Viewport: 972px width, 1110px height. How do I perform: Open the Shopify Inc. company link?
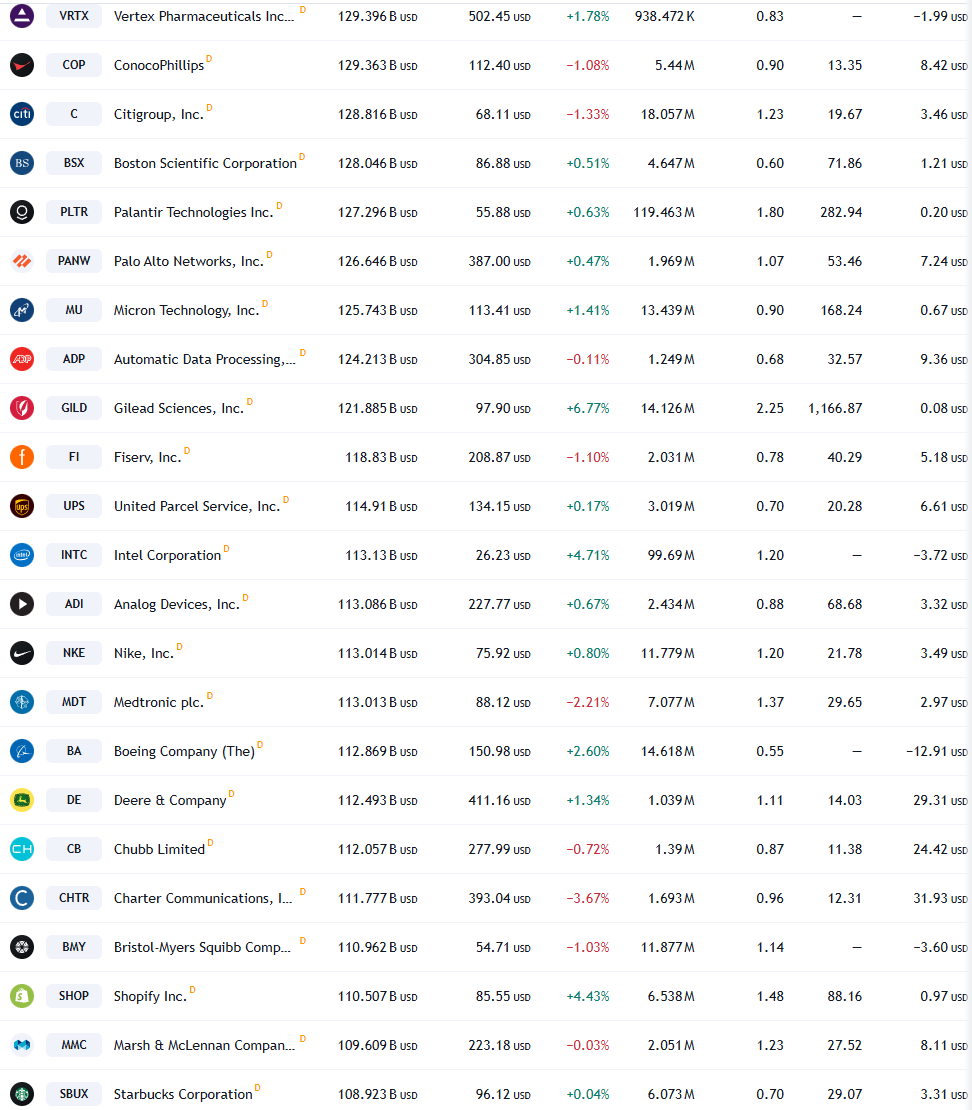150,996
